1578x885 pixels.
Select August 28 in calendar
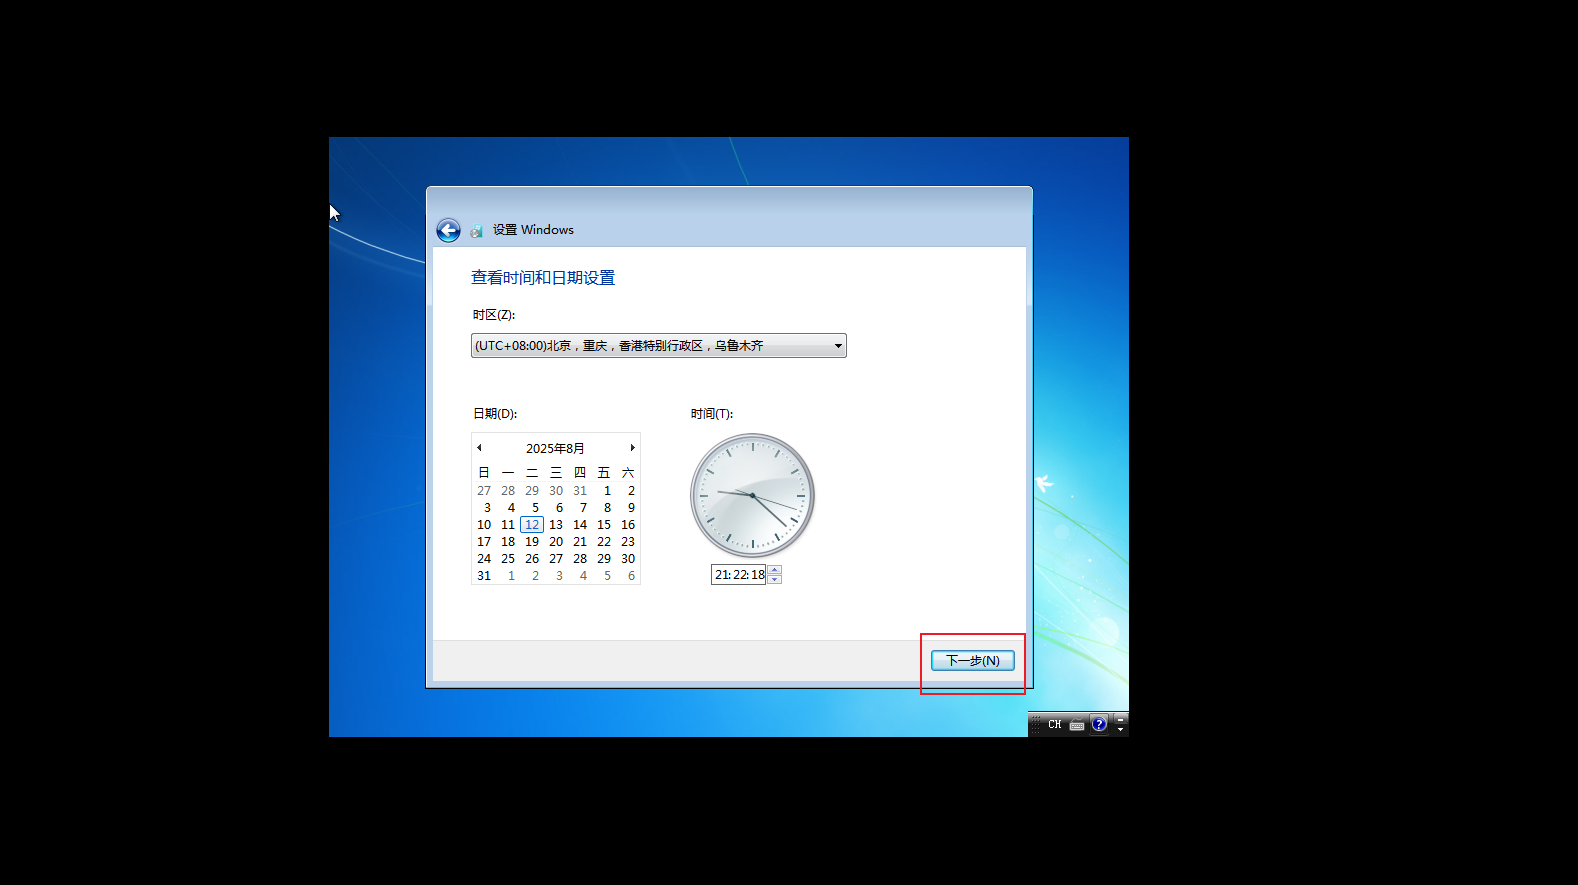[x=580, y=559]
